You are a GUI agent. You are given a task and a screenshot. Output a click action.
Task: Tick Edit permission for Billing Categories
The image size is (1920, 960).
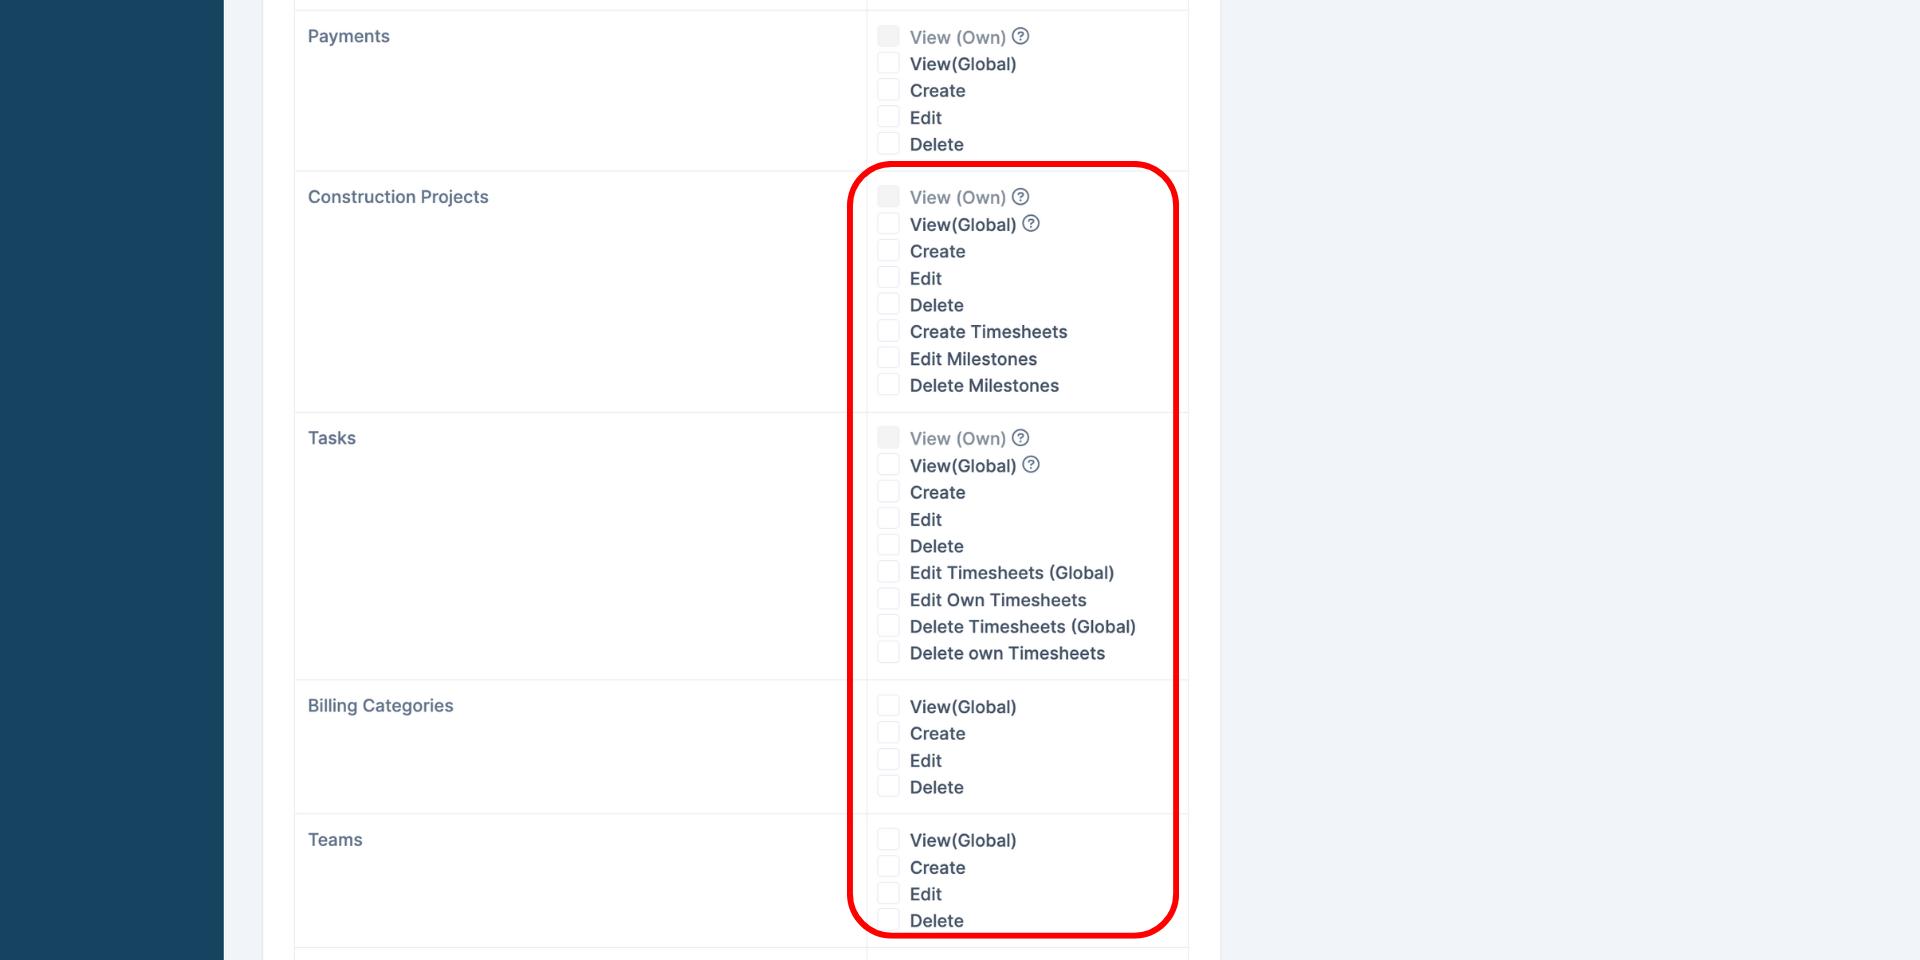(x=888, y=760)
